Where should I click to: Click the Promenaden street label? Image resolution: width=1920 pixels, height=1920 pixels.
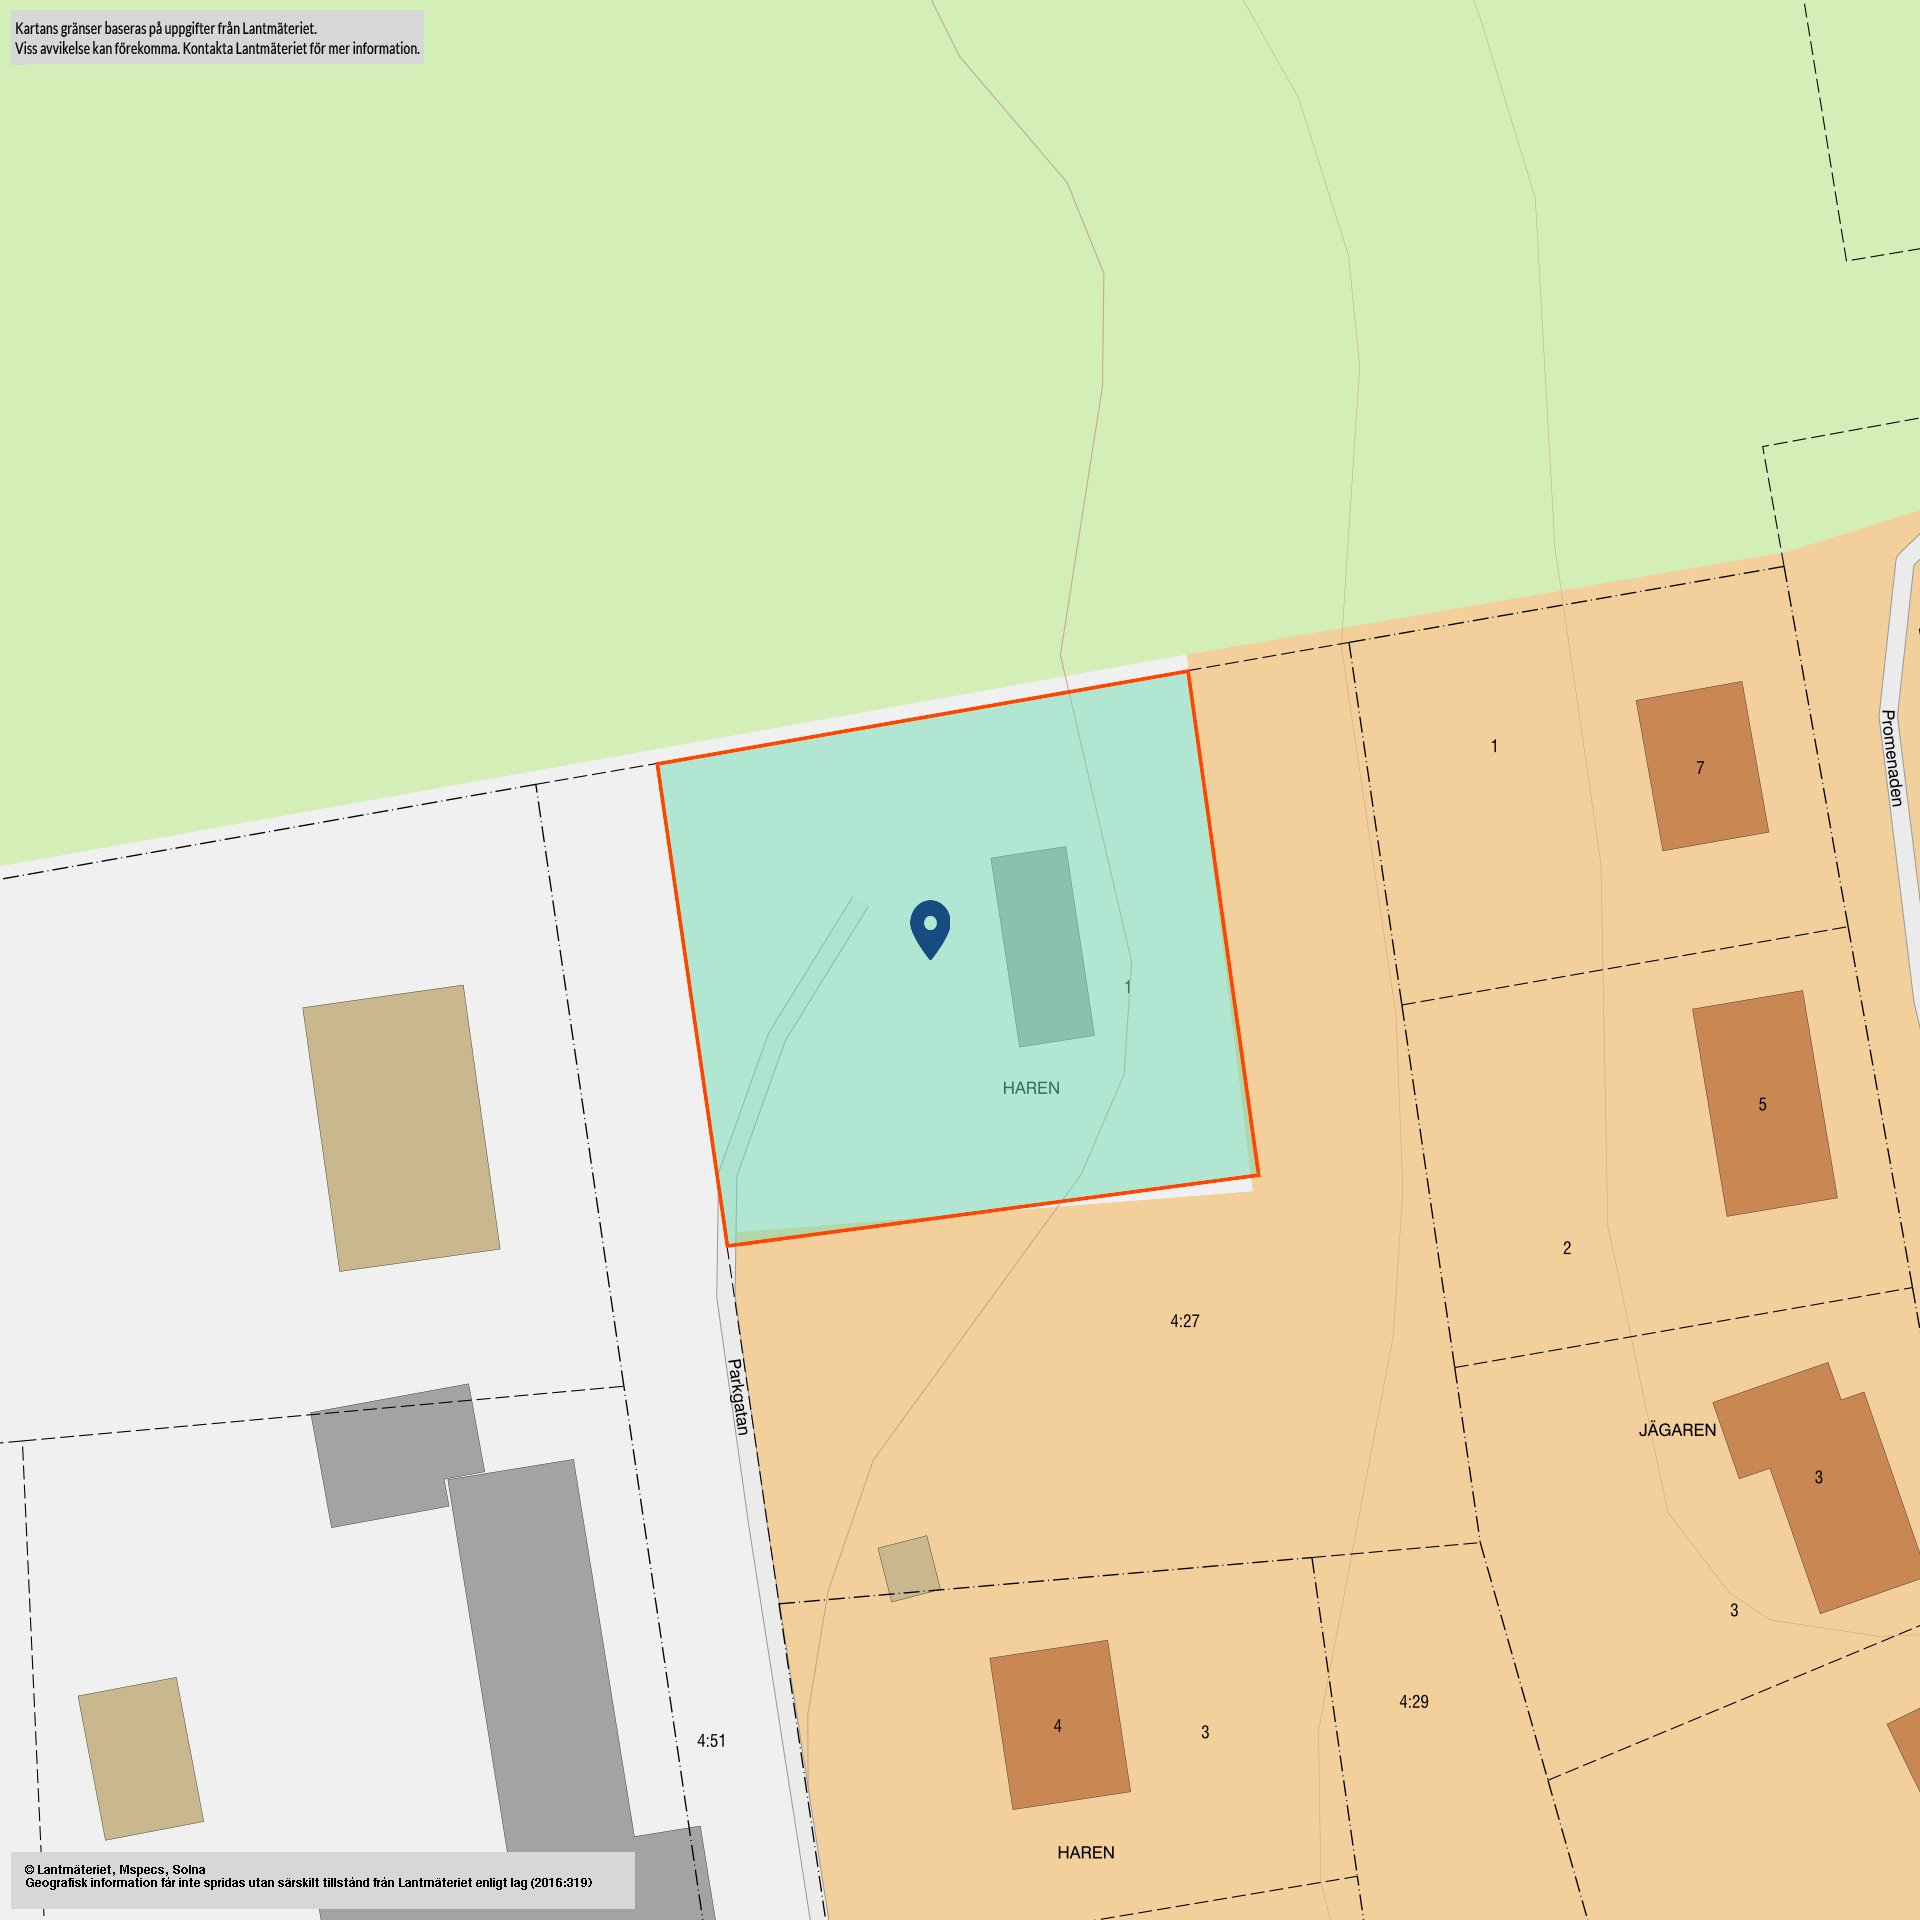[x=1891, y=758]
